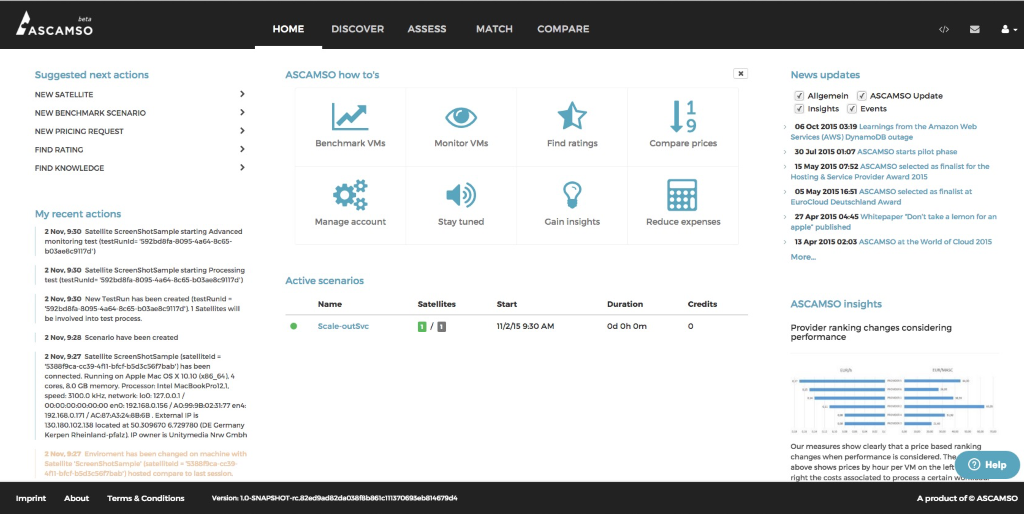Image resolution: width=1024 pixels, height=514 pixels.
Task: Open the Whitepaper lemon for an apple link
Action: [x=893, y=222]
